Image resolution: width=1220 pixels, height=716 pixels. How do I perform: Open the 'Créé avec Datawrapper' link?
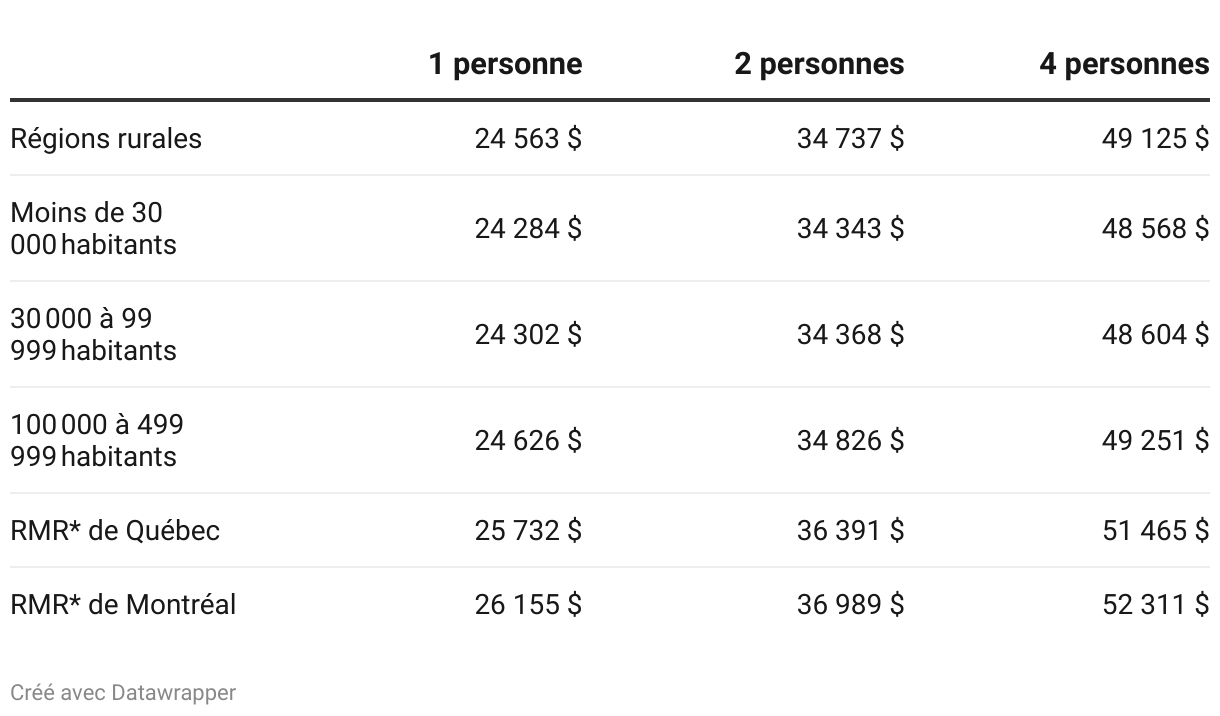point(123,692)
